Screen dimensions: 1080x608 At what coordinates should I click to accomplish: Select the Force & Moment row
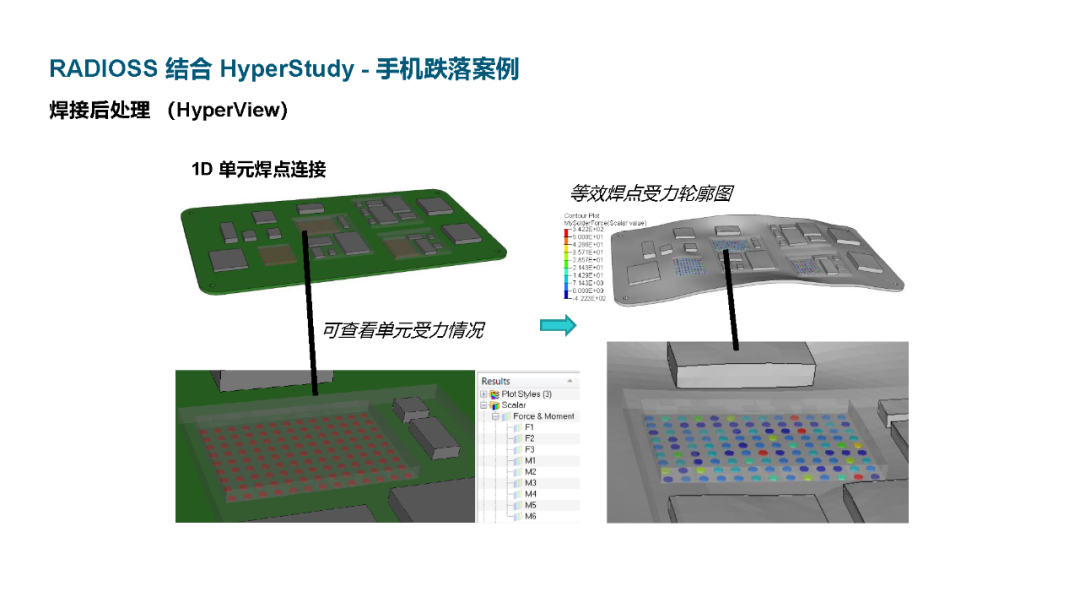click(528, 417)
